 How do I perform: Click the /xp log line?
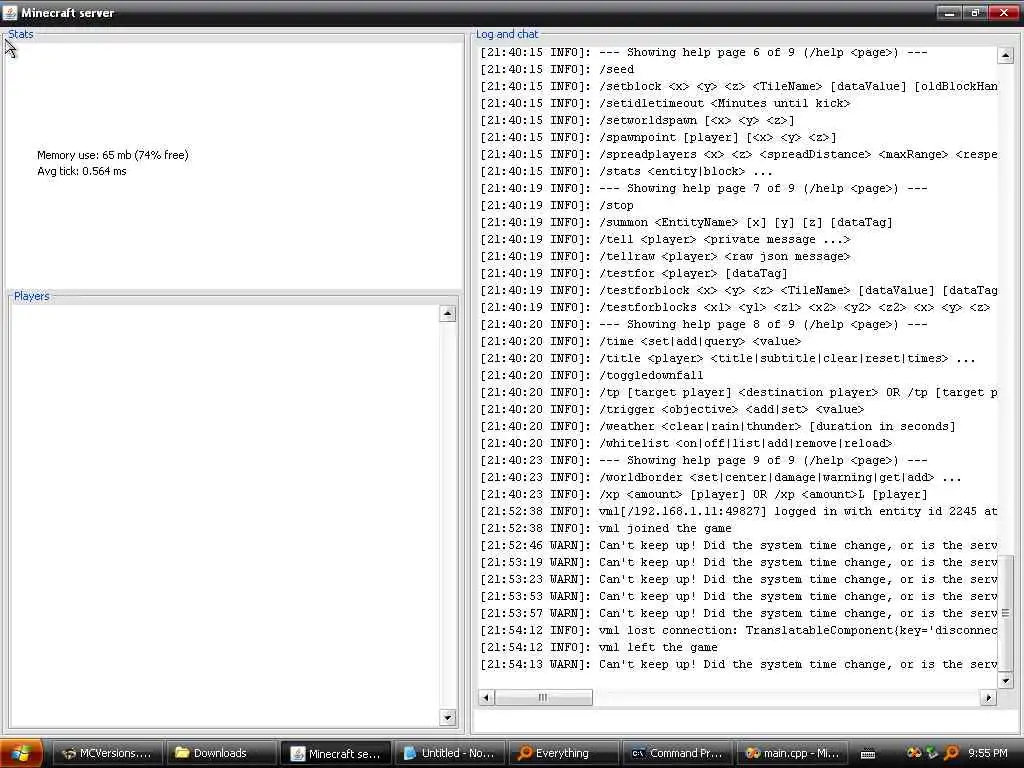703,494
